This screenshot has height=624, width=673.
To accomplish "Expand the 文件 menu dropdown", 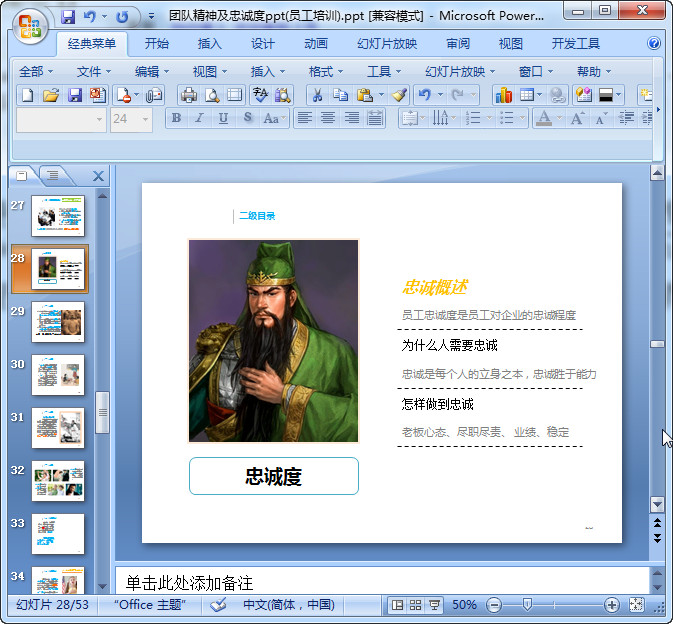I will coord(94,71).
